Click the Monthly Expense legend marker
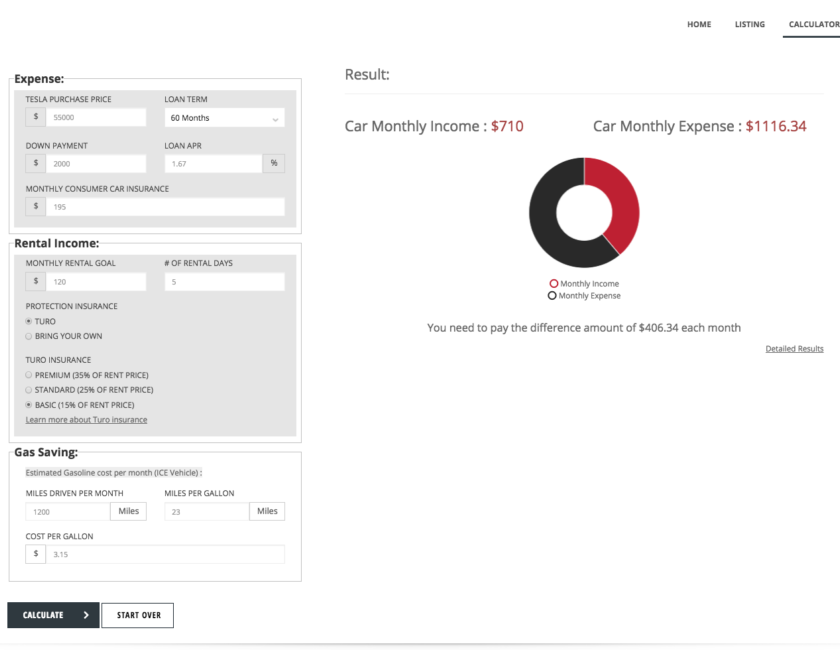Image resolution: width=840 pixels, height=650 pixels. tap(552, 296)
